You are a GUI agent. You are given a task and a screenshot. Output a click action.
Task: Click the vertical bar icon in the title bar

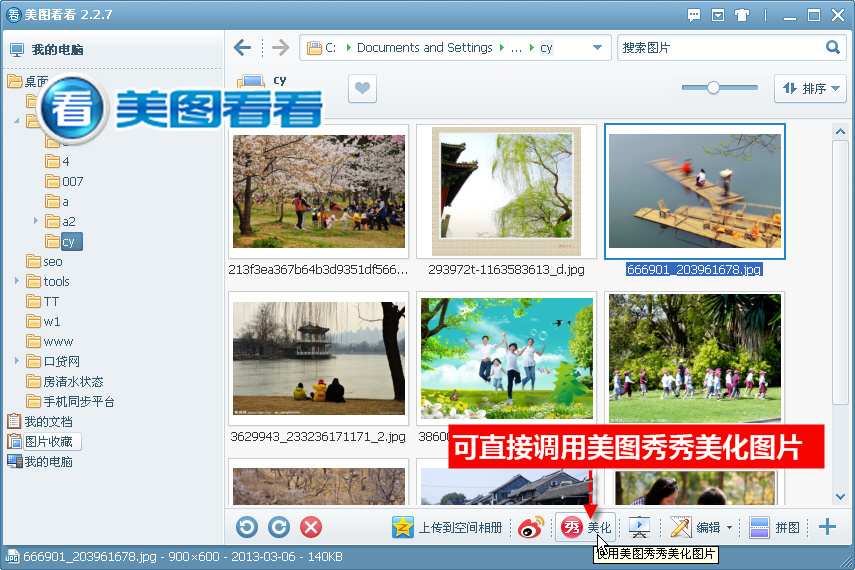click(x=765, y=15)
